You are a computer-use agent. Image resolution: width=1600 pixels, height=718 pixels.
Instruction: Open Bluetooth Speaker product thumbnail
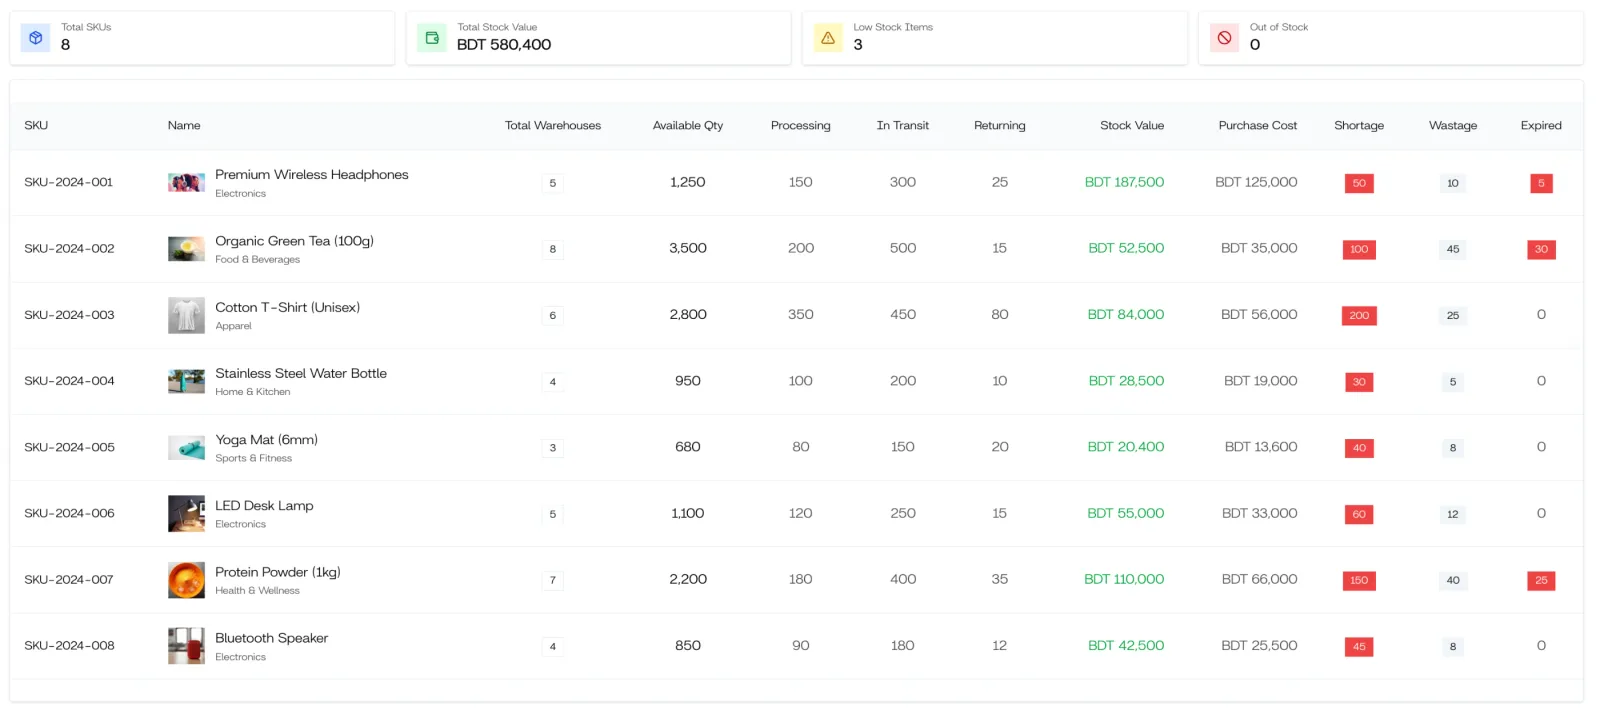click(186, 646)
